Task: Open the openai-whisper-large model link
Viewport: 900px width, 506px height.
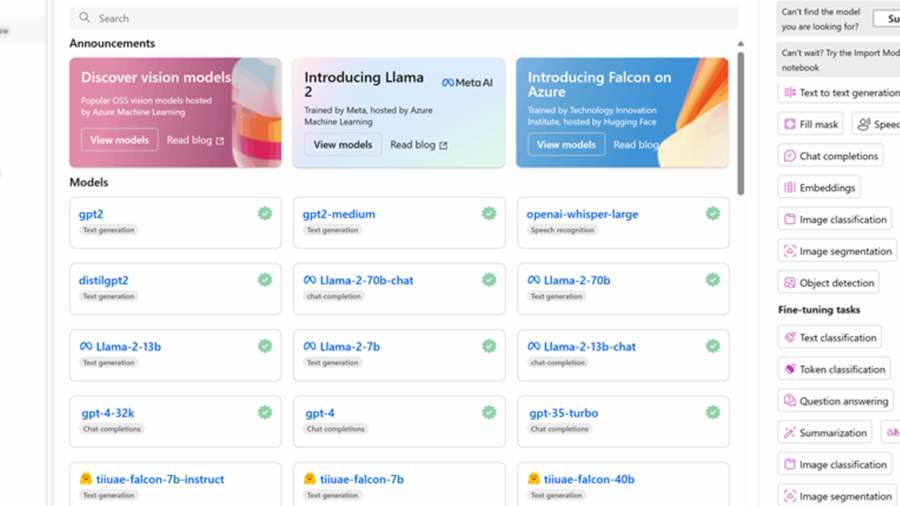Action: pyautogui.click(x=582, y=214)
